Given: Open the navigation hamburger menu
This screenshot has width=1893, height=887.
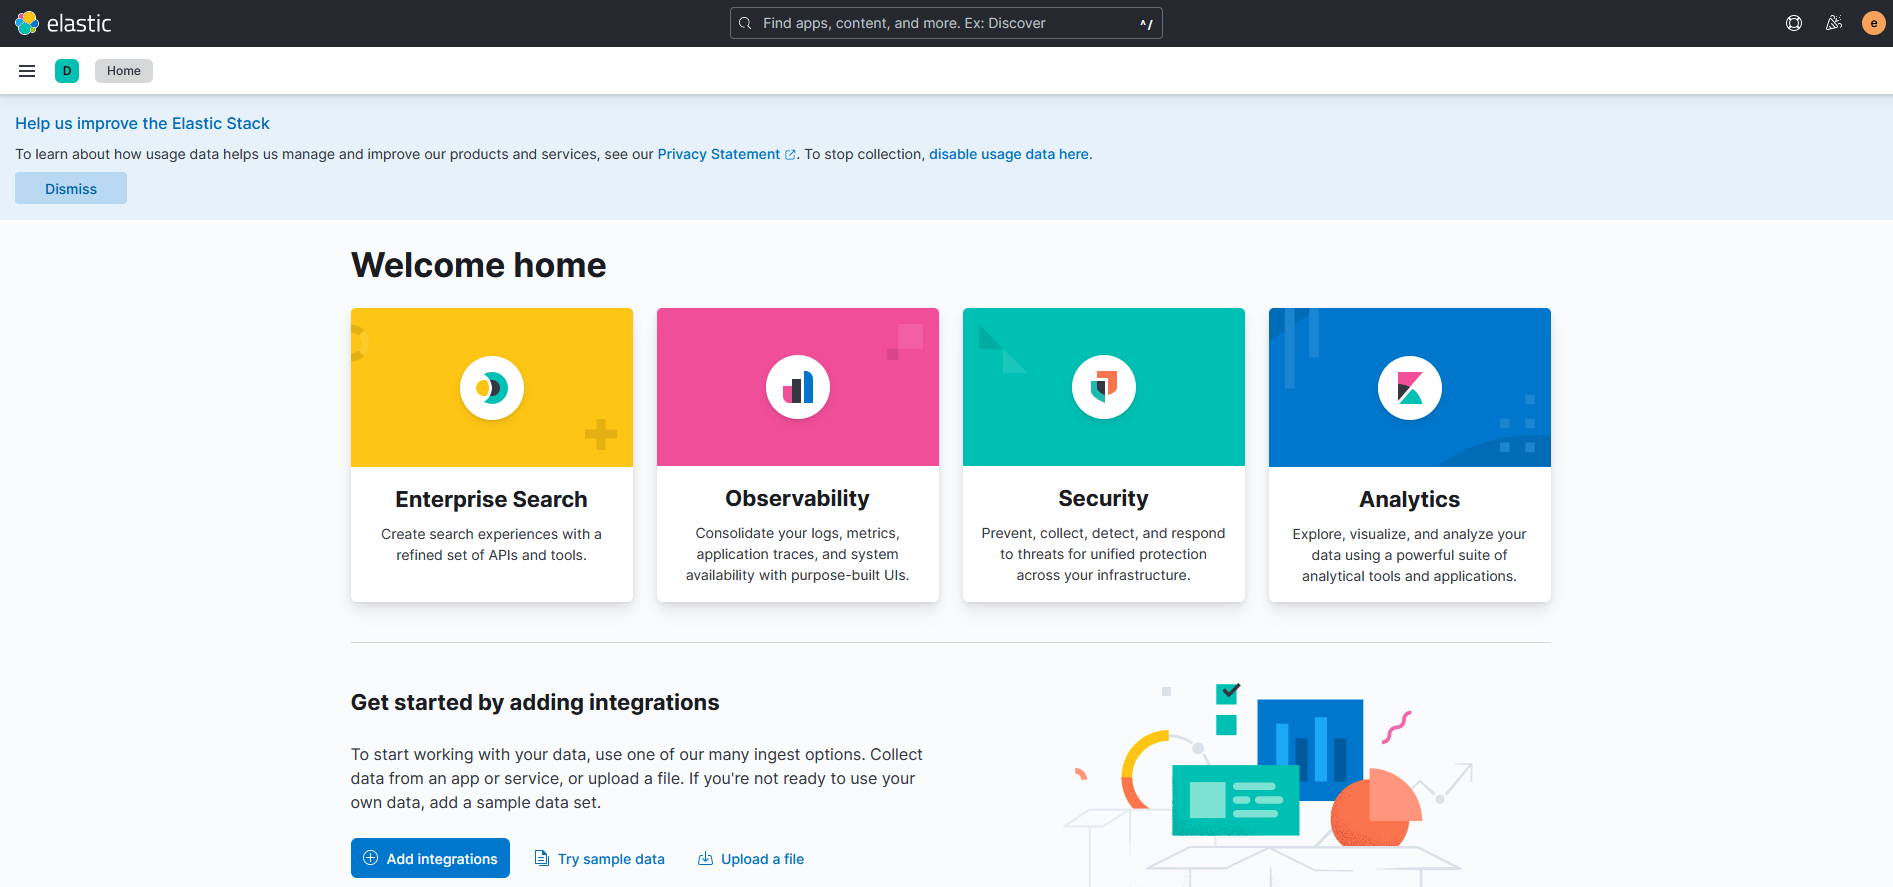Looking at the screenshot, I should pyautogui.click(x=27, y=71).
